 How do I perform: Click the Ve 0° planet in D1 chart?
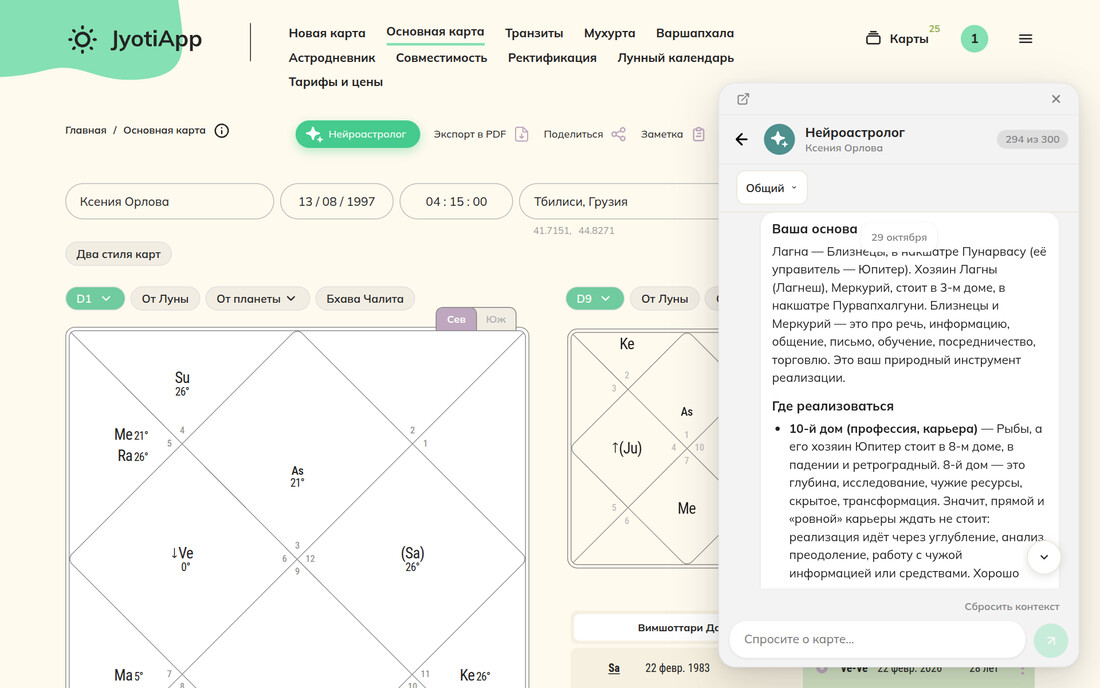pyautogui.click(x=182, y=559)
